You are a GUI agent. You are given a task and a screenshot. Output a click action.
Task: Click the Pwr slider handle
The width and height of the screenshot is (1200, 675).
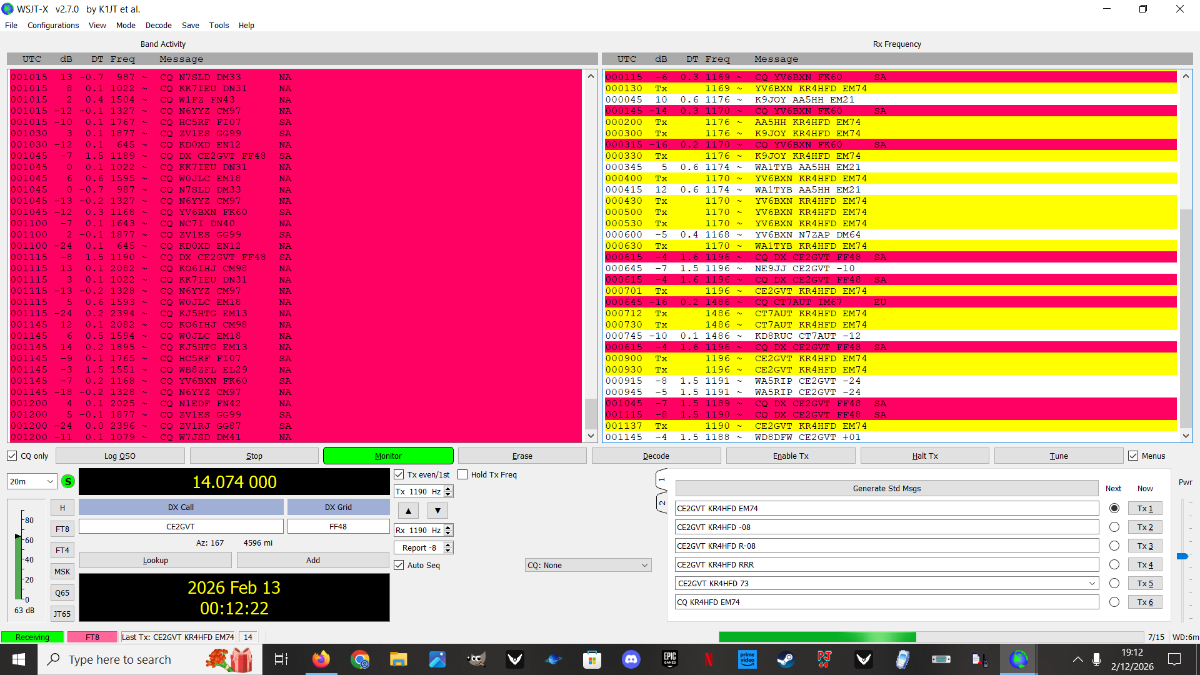1182,555
